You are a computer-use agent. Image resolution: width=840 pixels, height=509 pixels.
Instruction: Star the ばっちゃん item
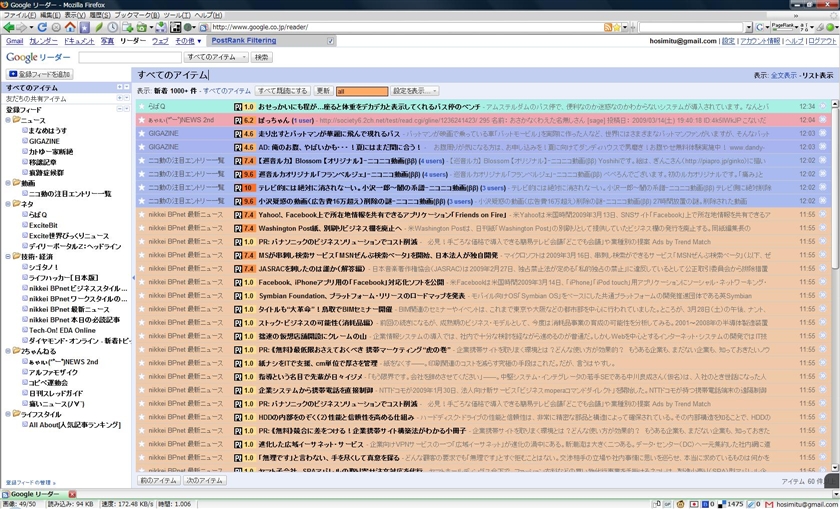pyautogui.click(x=141, y=120)
